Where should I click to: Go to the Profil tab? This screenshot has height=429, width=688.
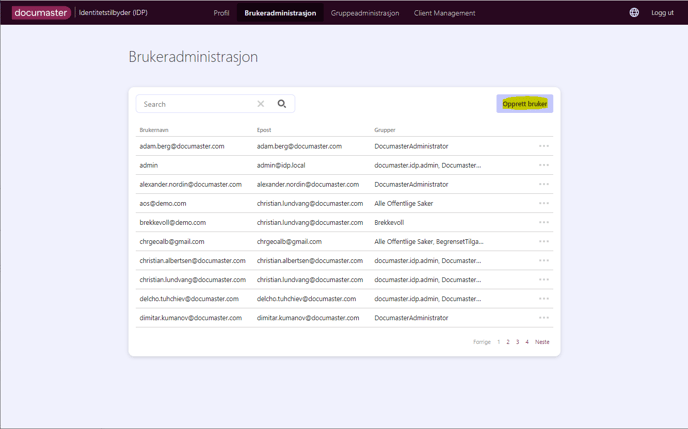point(221,13)
